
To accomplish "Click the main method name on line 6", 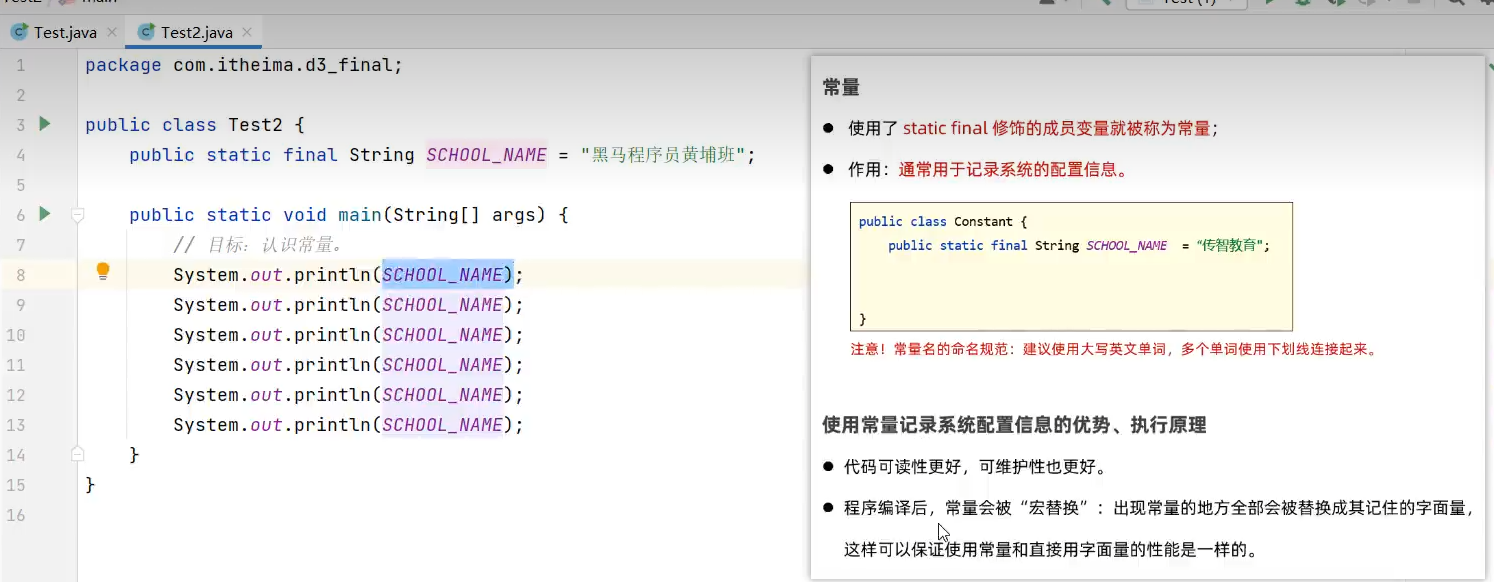I will click(360, 215).
